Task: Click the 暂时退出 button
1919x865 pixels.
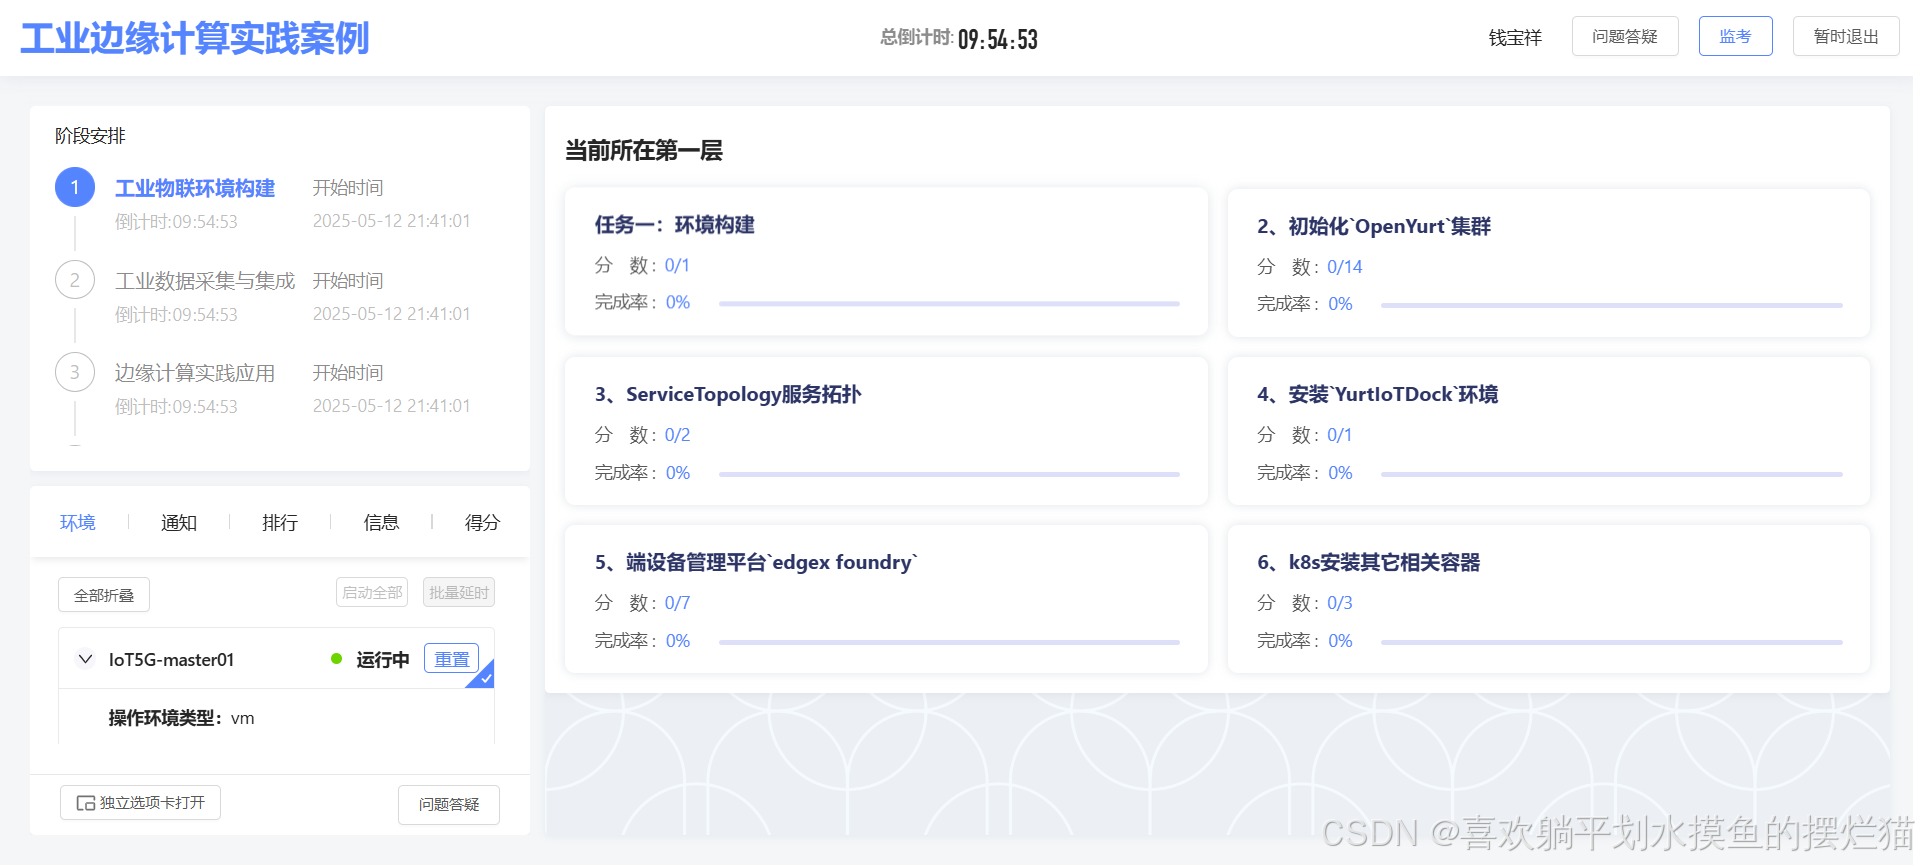Action: (x=1846, y=36)
